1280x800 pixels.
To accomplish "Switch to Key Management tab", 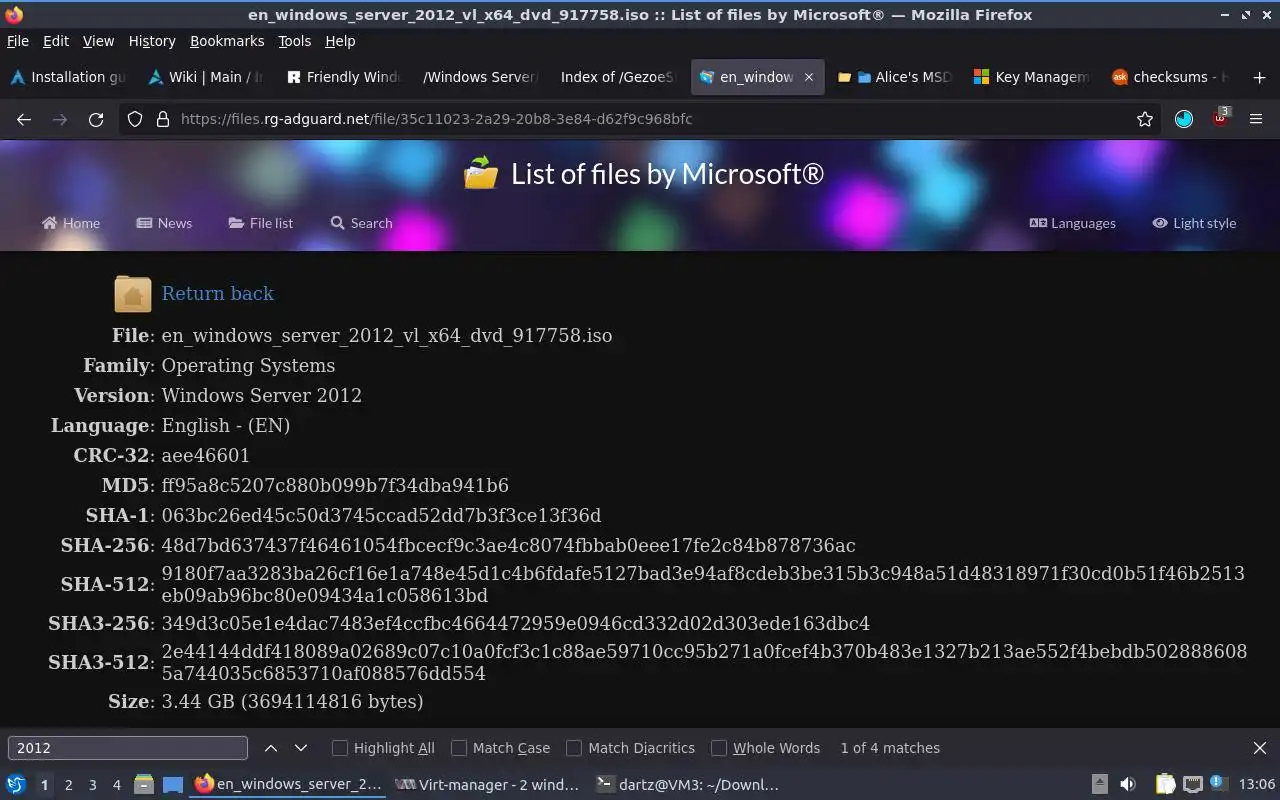I will point(1031,77).
